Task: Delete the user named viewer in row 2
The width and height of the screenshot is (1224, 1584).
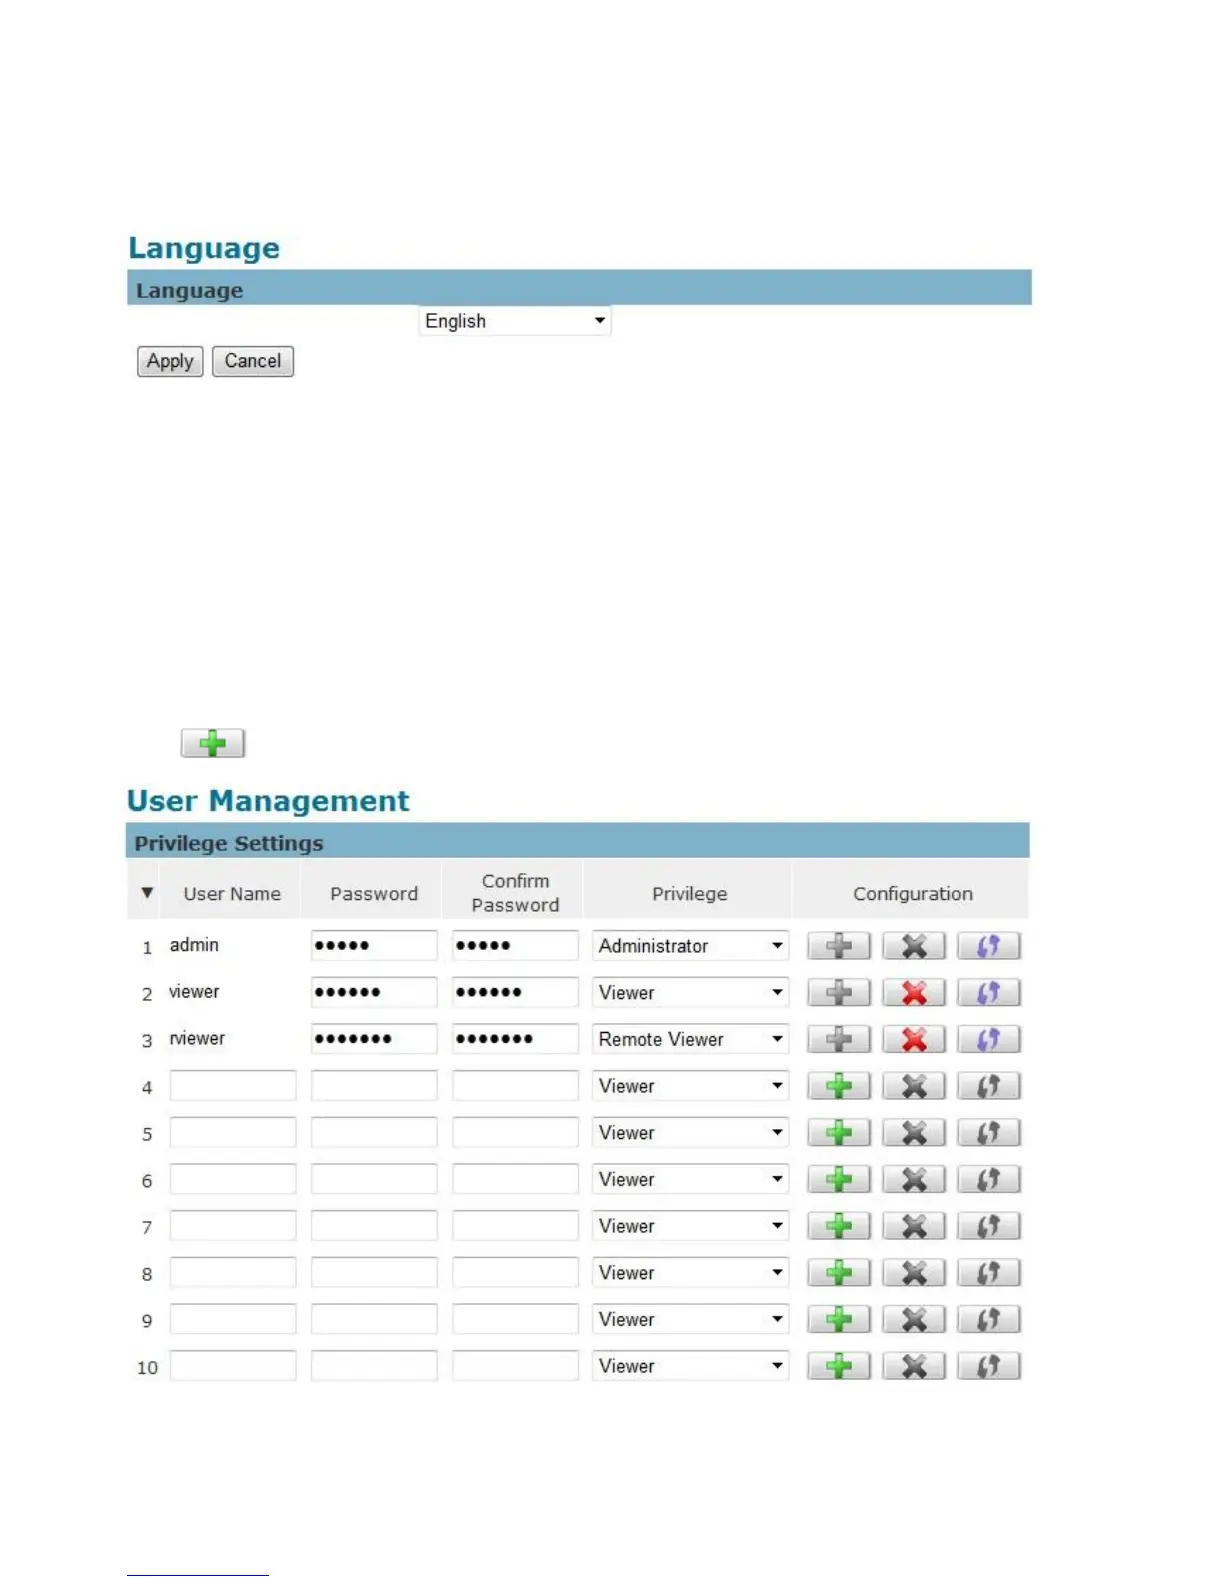Action: pos(914,993)
